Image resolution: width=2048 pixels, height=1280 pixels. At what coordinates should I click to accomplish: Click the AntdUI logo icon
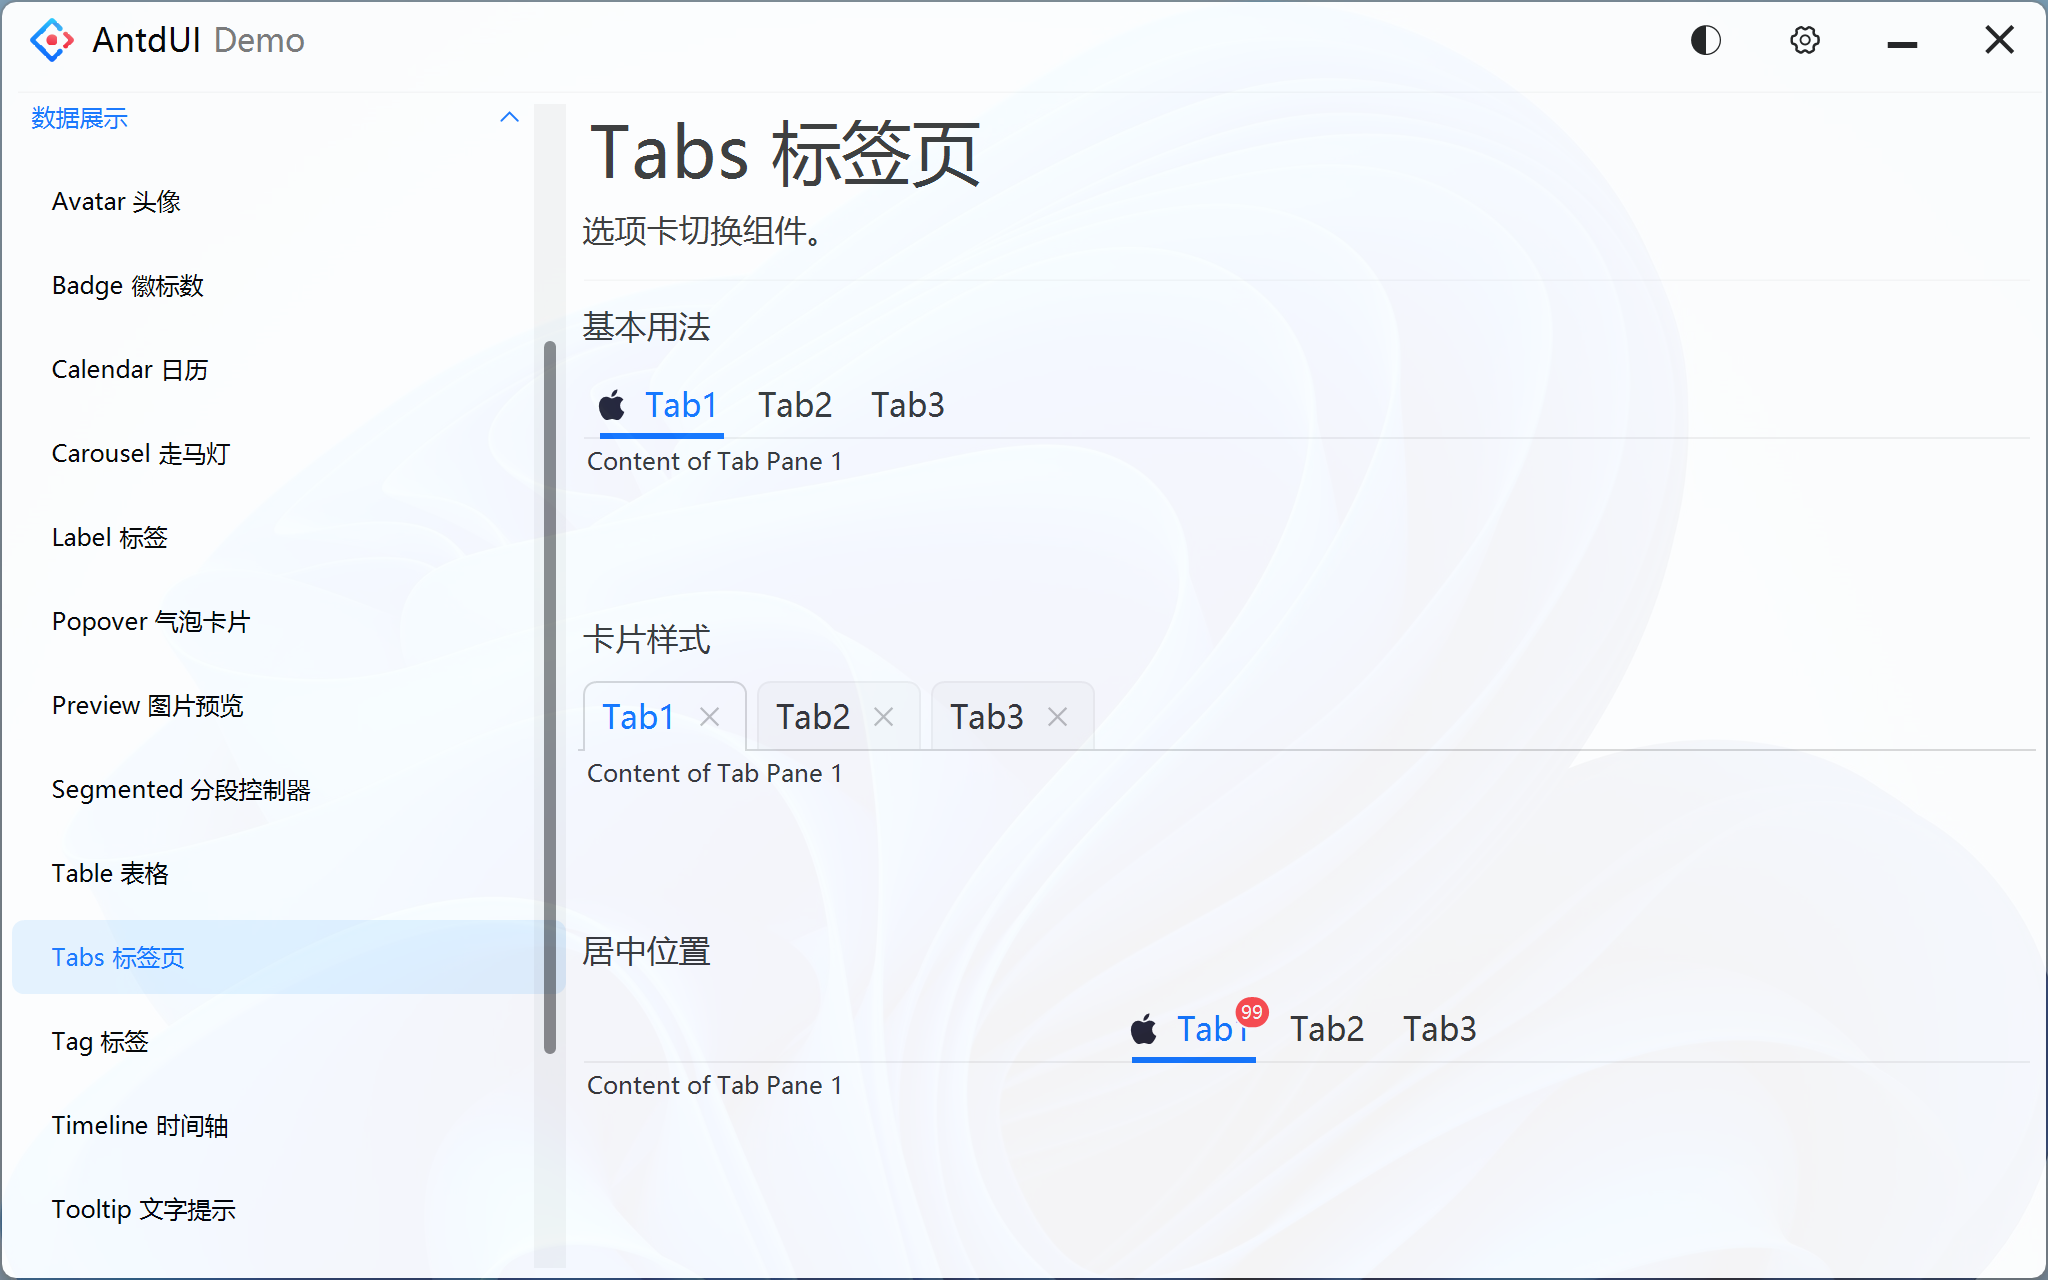[51, 39]
